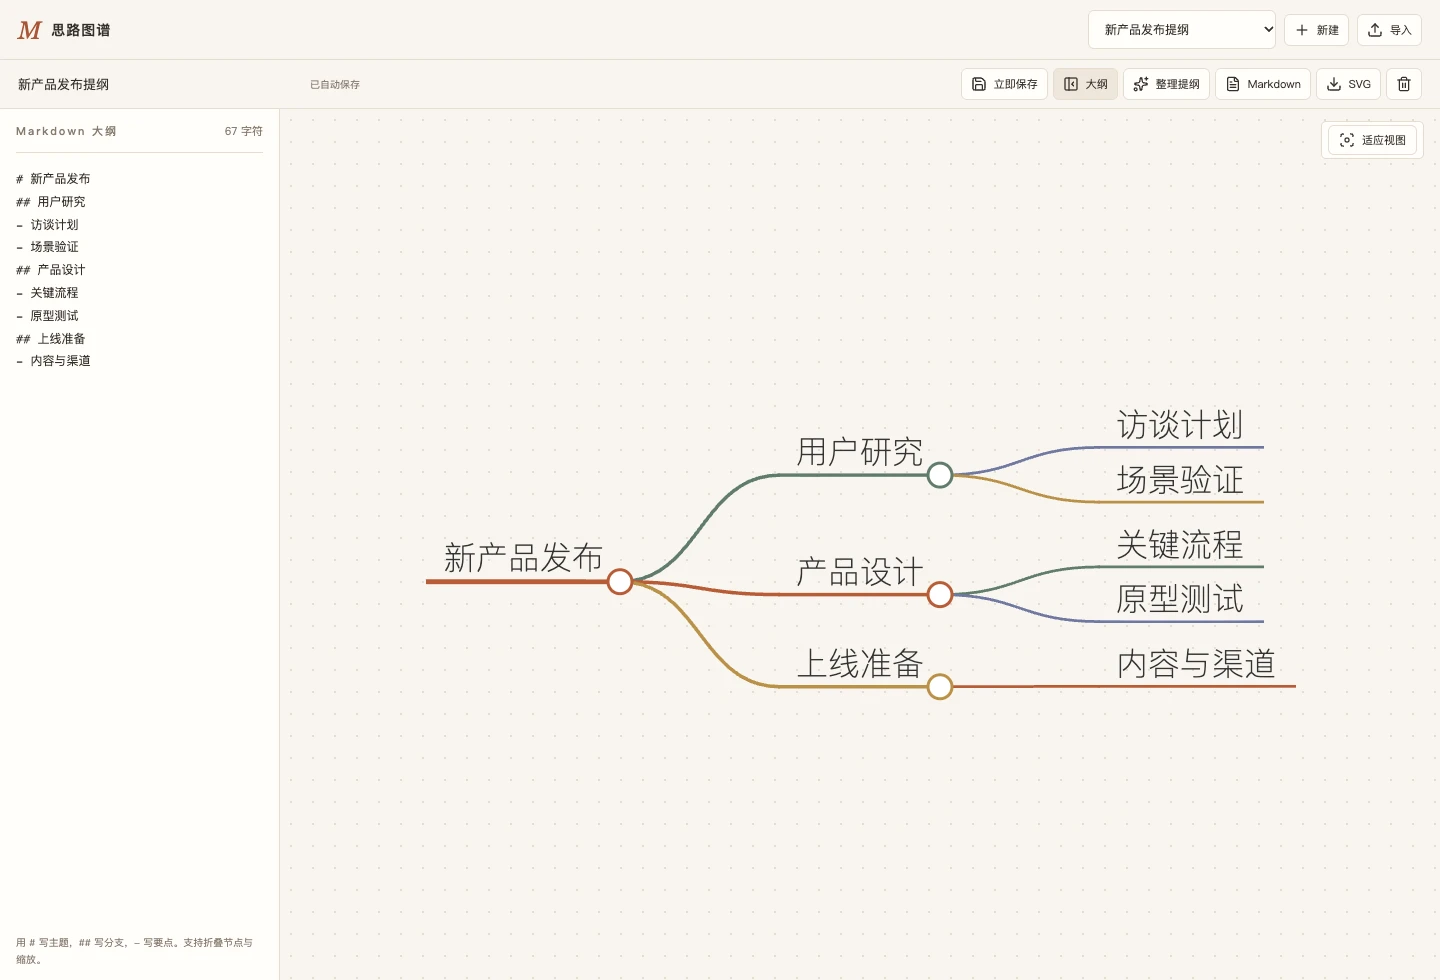Click the 新产品发布 root node label
The height and width of the screenshot is (980, 1440).
523,558
